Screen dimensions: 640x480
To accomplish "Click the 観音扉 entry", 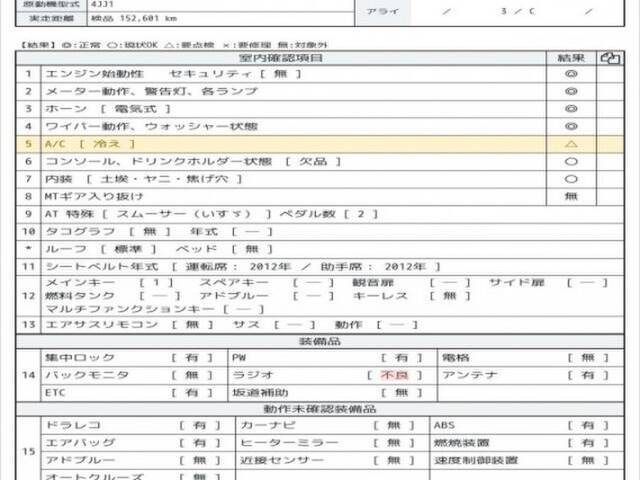I will pyautogui.click(x=411, y=282).
